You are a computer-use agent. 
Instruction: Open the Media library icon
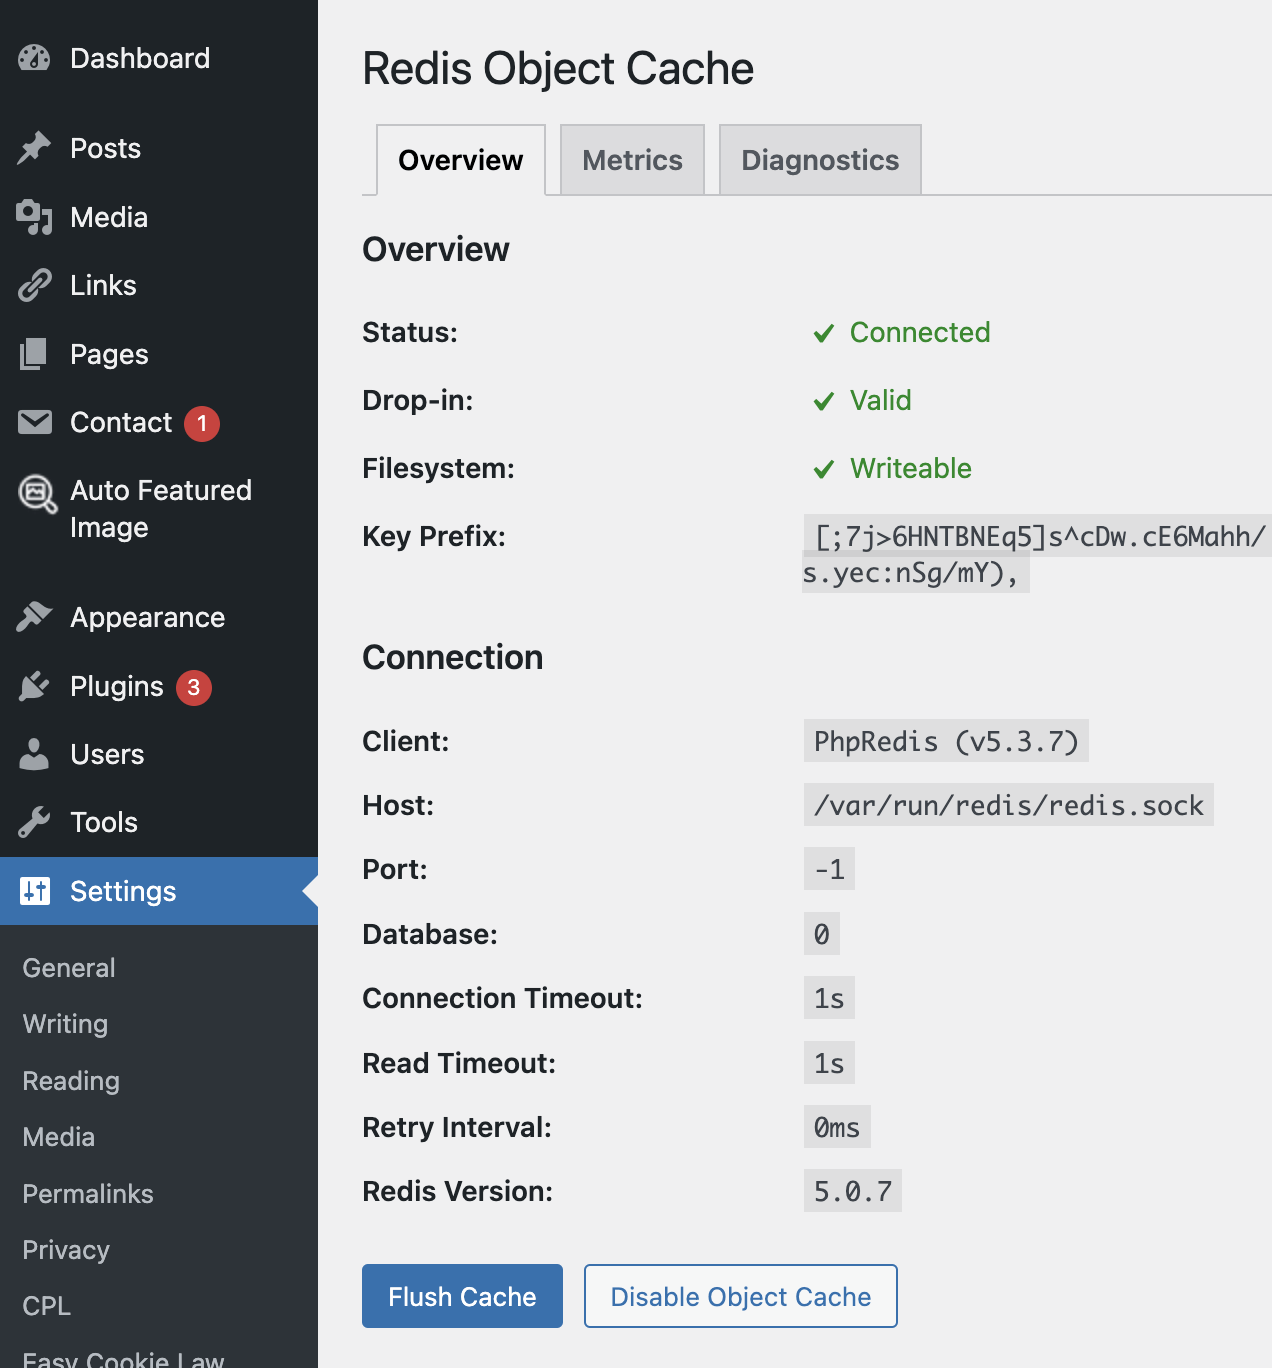[34, 217]
